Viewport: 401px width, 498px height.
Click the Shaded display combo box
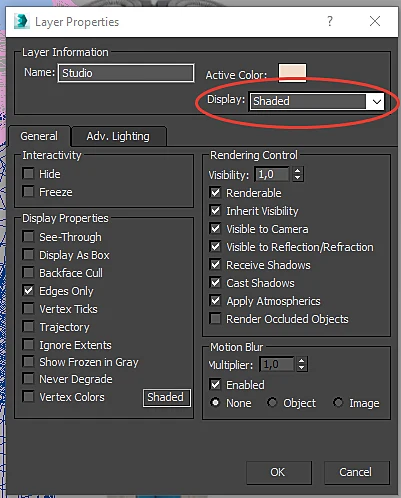point(316,101)
